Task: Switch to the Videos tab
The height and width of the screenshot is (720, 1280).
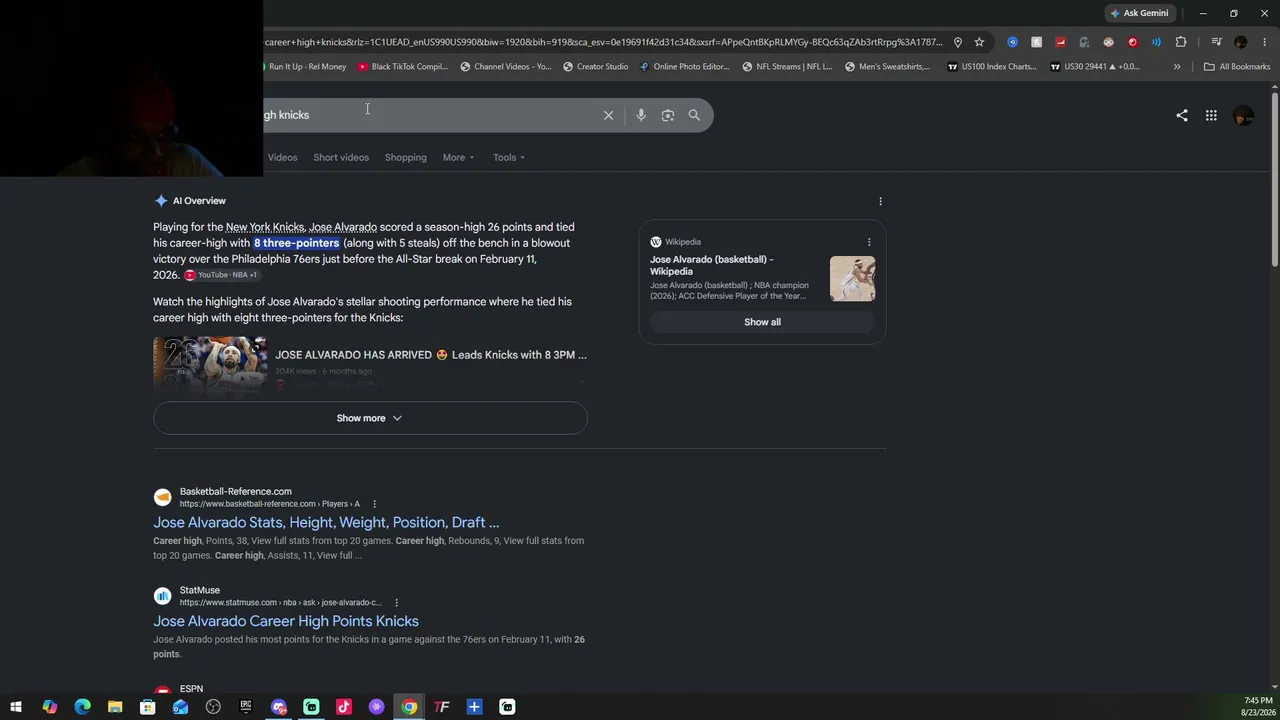Action: pos(282,157)
